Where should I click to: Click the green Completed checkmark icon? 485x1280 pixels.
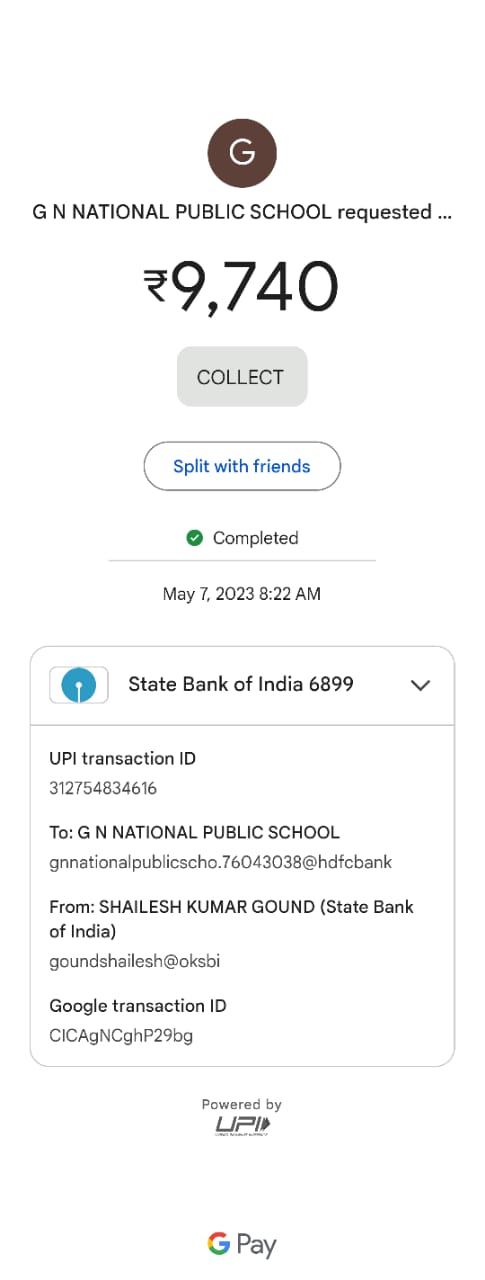(x=195, y=538)
